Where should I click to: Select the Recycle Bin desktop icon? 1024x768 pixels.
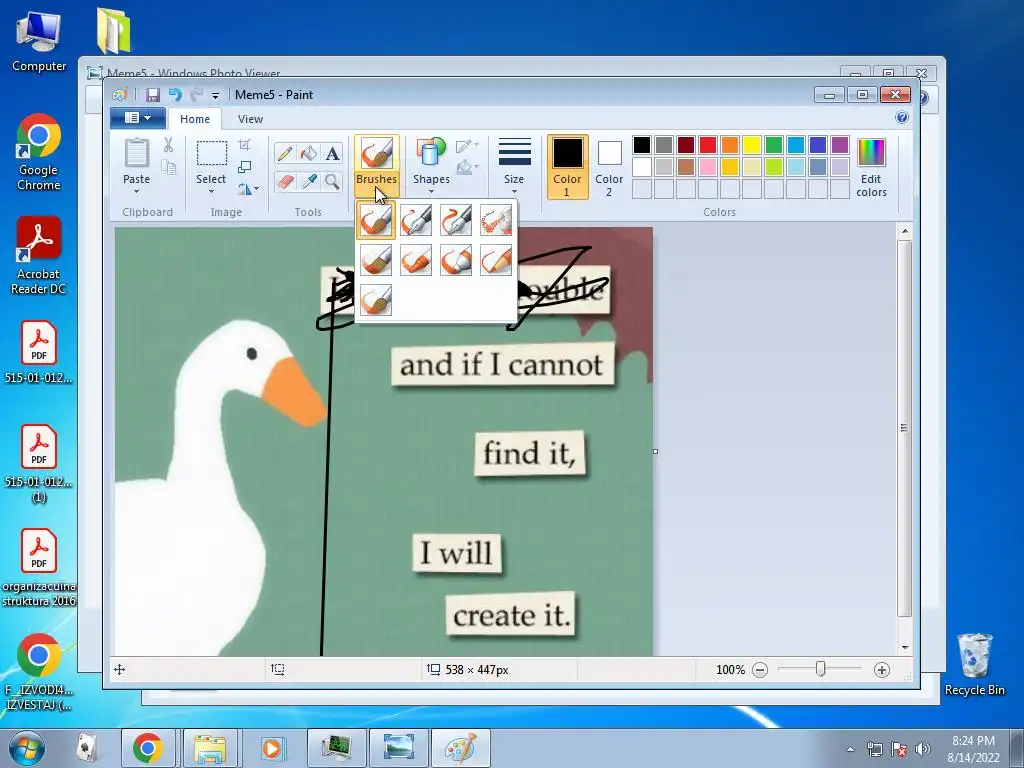coord(974,664)
